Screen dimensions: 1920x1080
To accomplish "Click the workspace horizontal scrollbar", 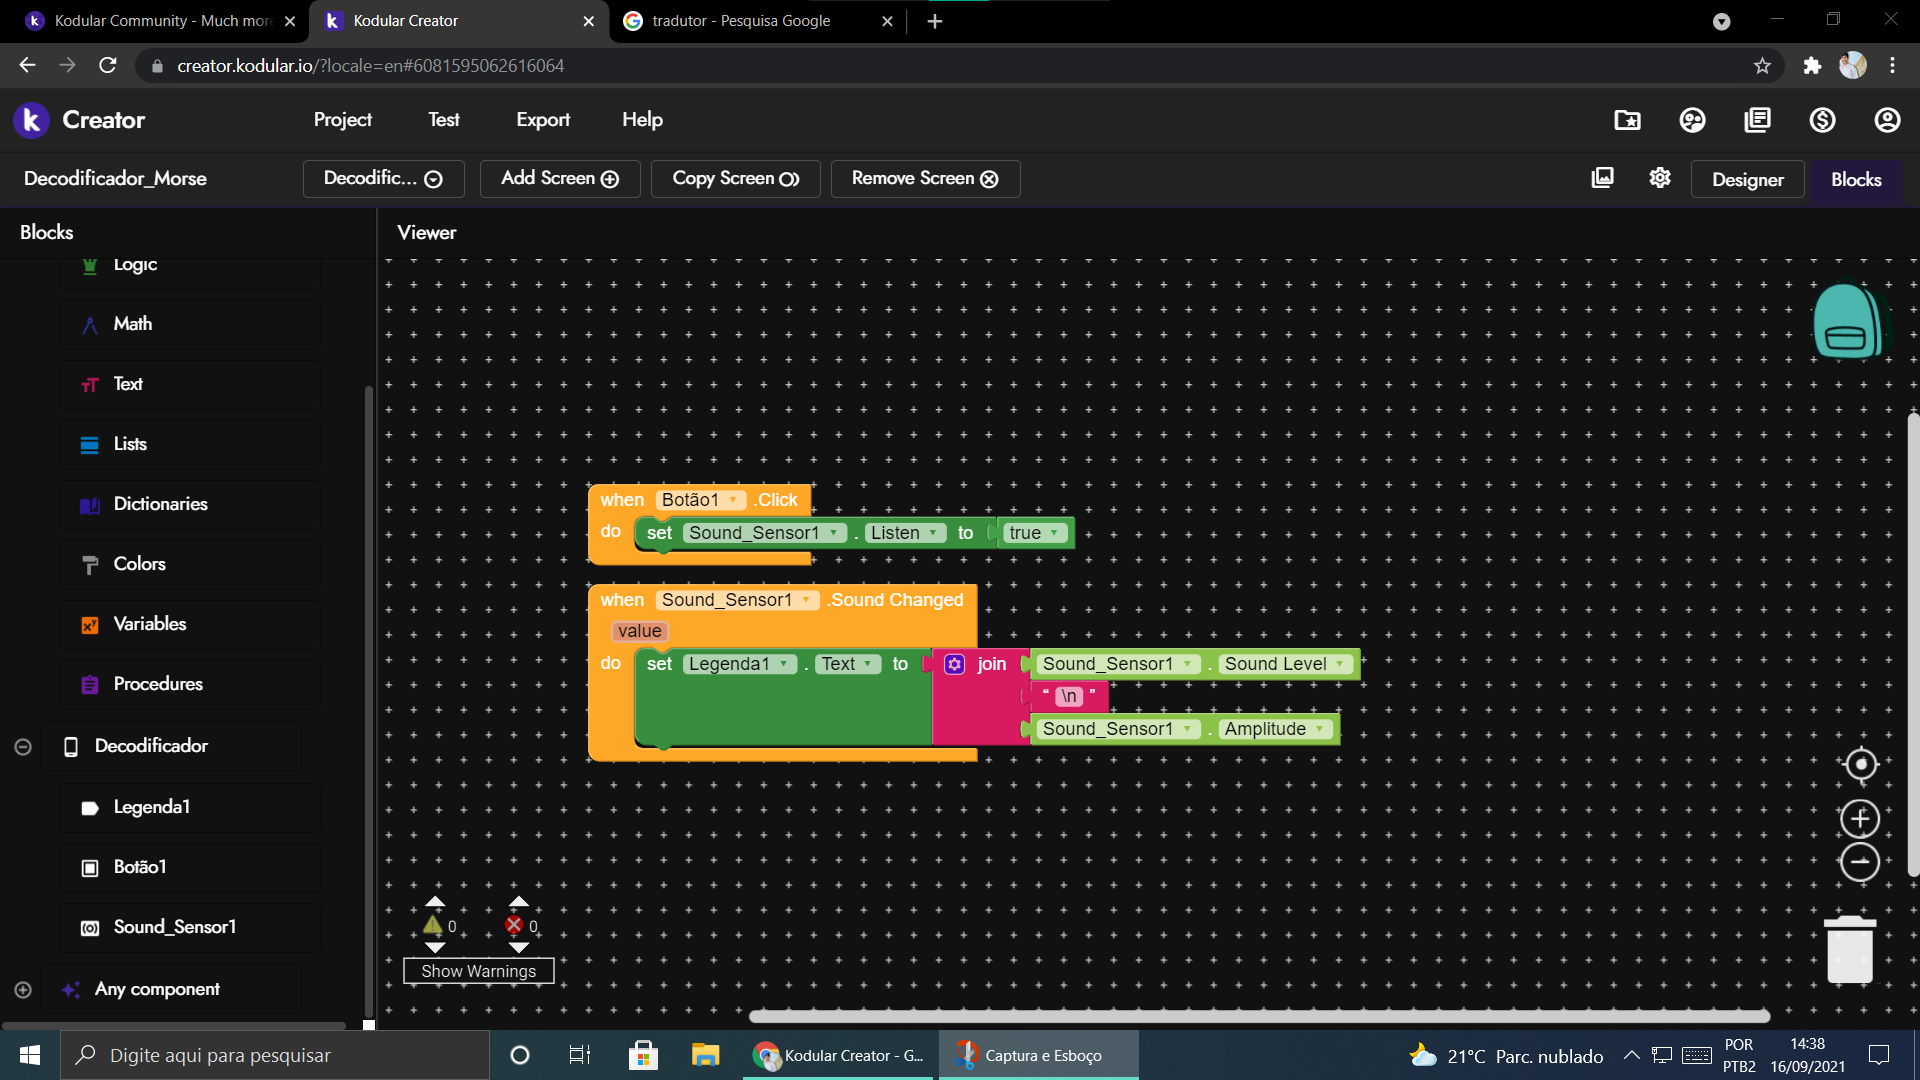I will [1260, 1016].
